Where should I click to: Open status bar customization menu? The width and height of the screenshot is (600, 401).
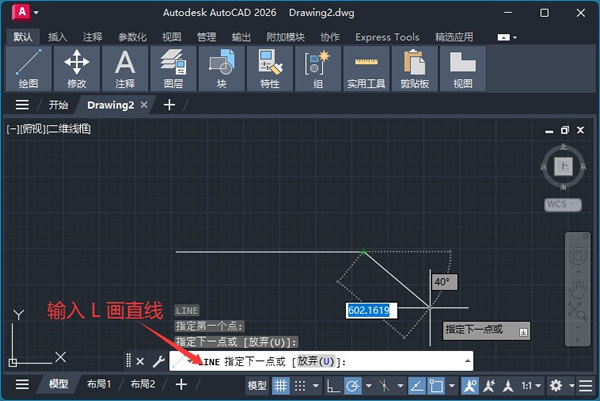(x=586, y=385)
